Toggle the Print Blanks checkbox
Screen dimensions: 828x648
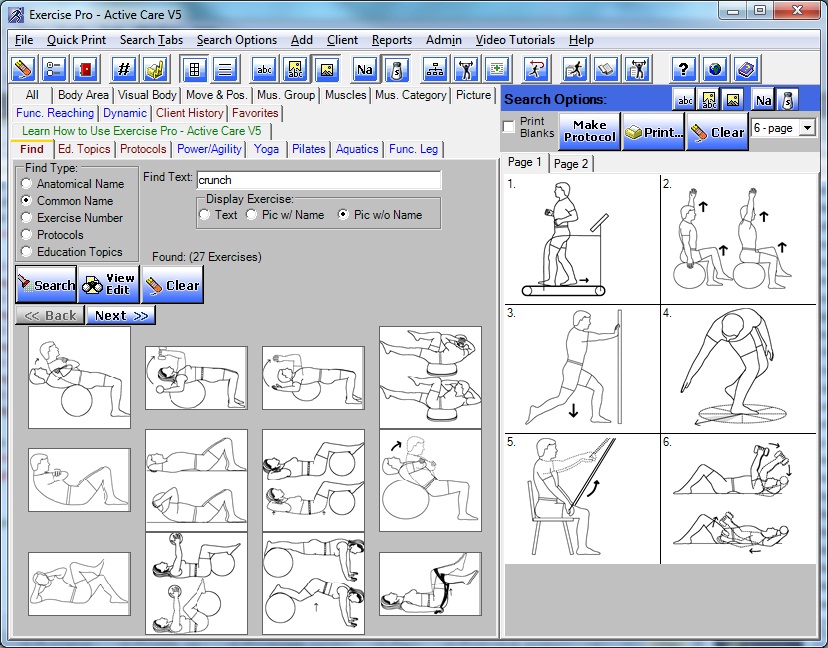(x=509, y=127)
